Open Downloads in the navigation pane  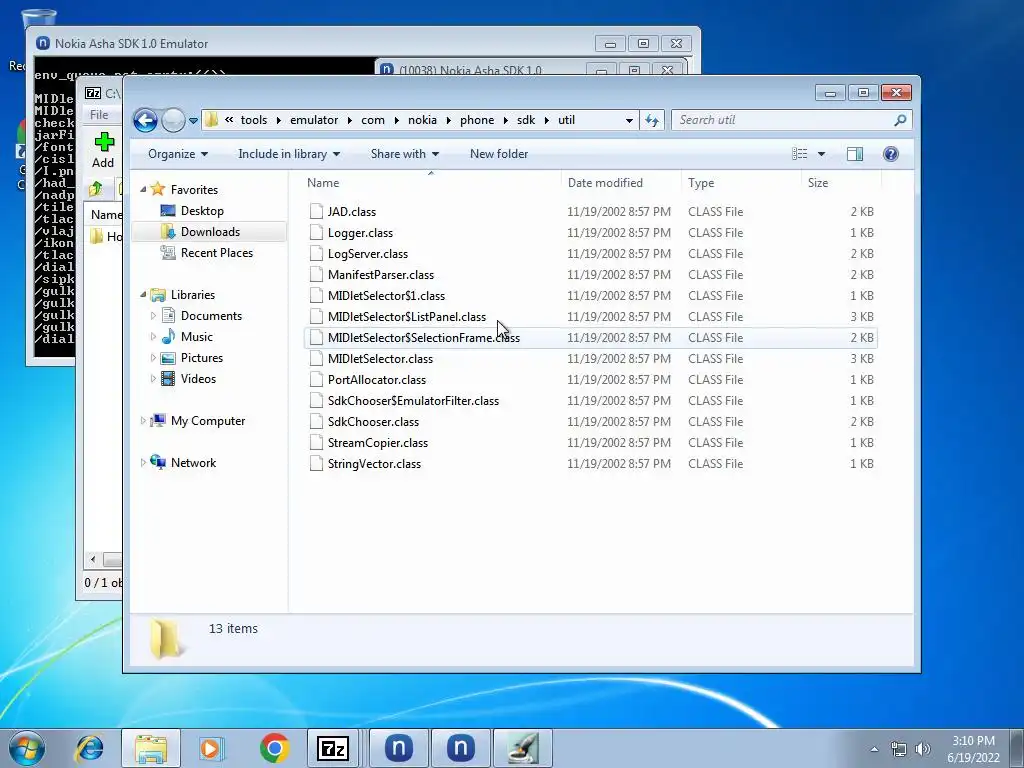coord(210,232)
